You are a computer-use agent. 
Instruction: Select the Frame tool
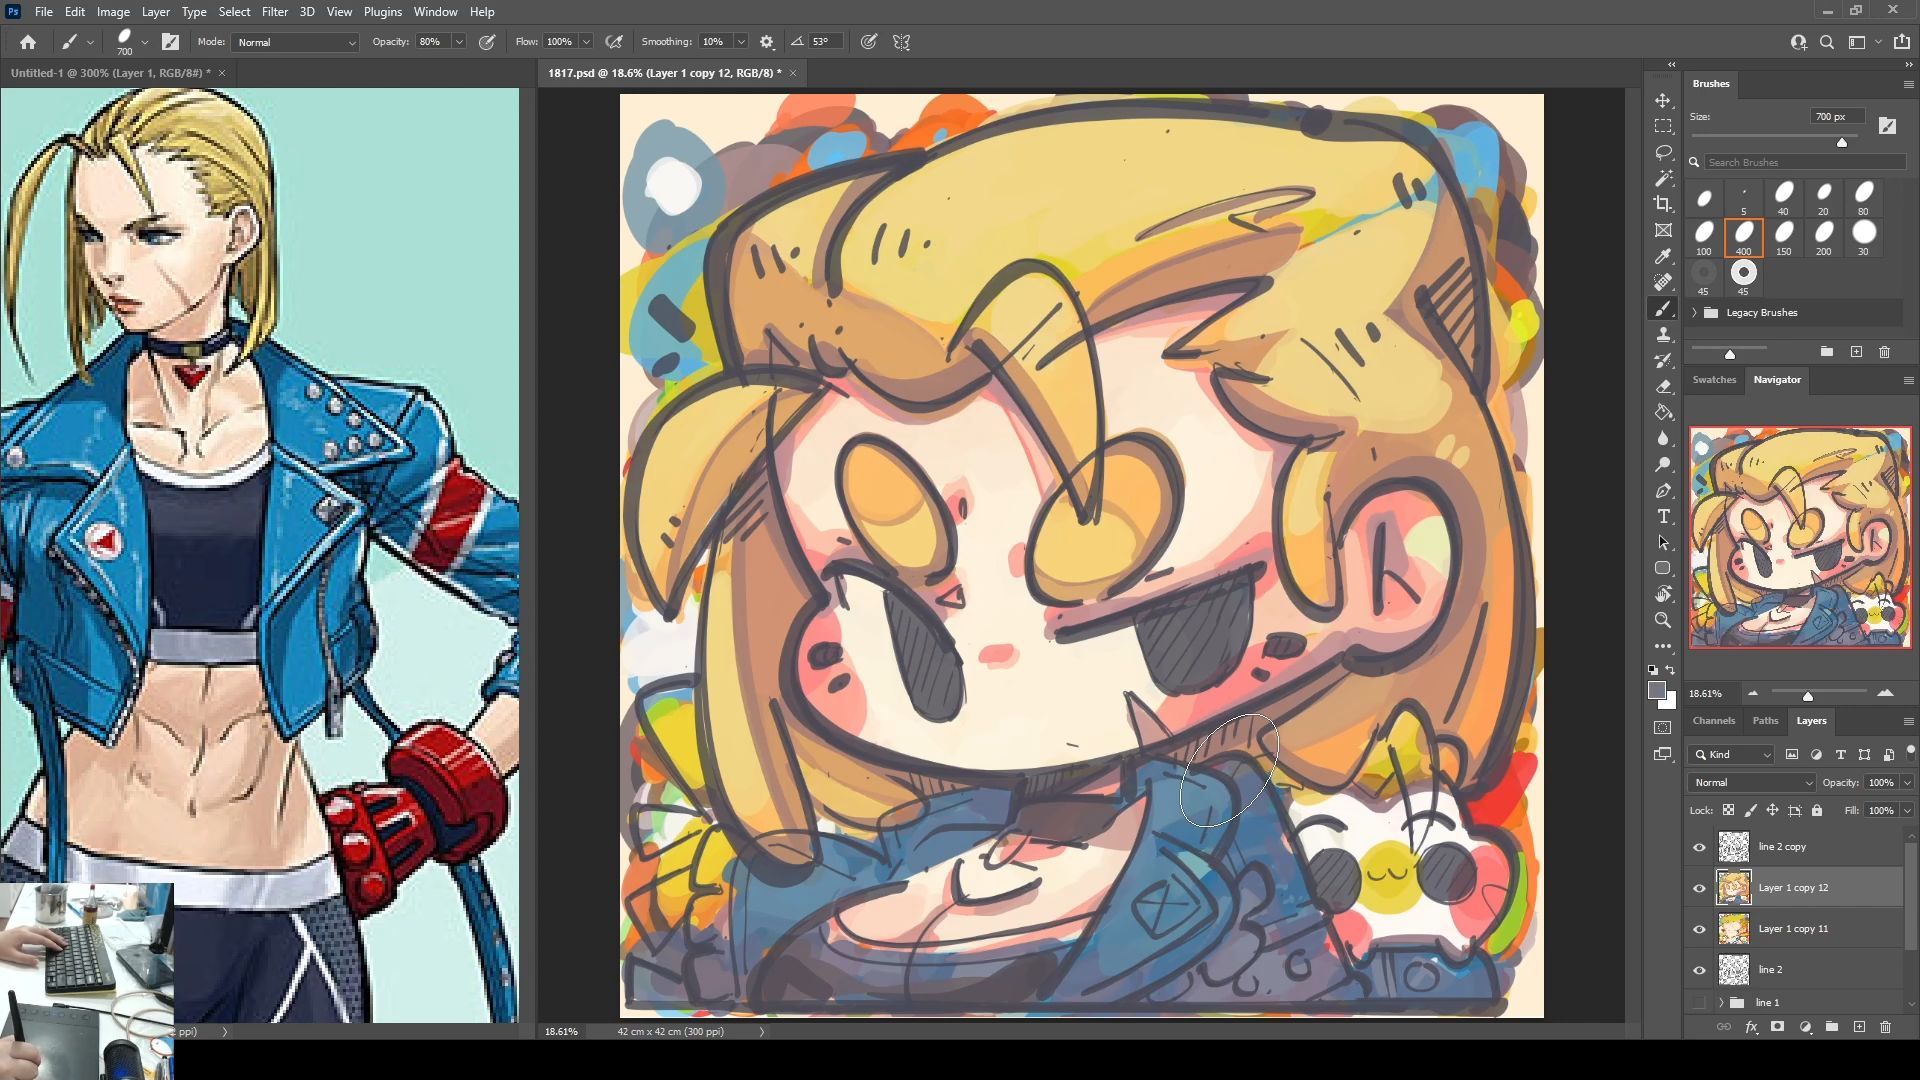pyautogui.click(x=1663, y=231)
